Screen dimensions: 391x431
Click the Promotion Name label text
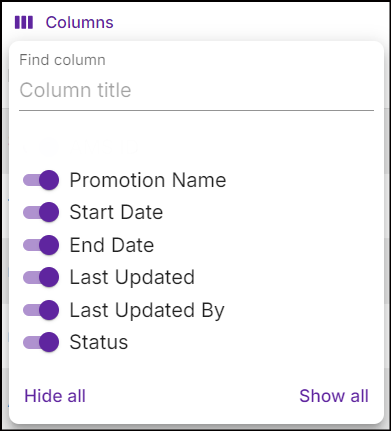148,180
